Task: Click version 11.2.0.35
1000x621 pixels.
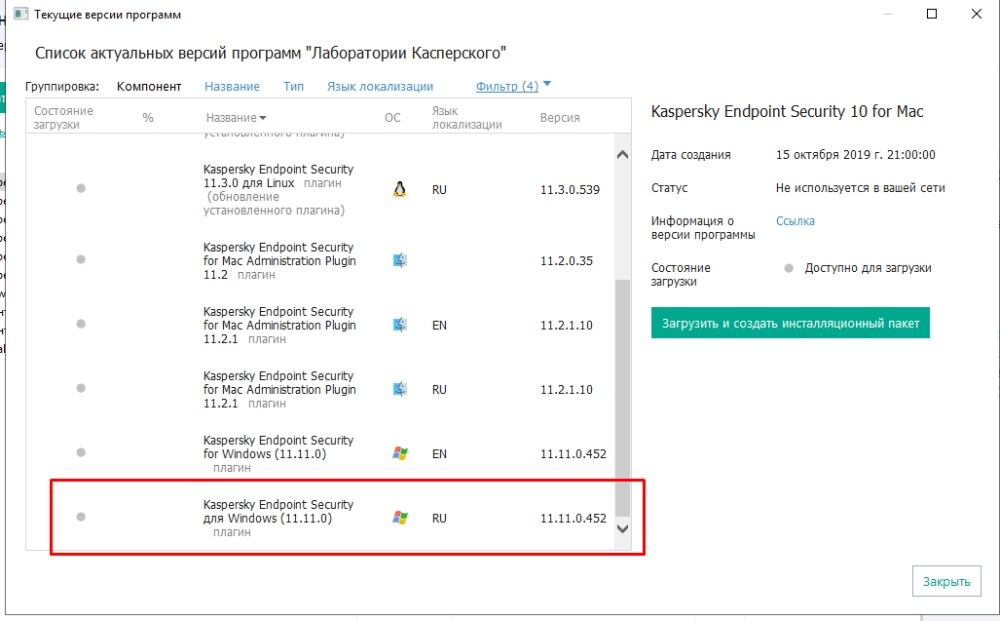Action: [x=566, y=261]
